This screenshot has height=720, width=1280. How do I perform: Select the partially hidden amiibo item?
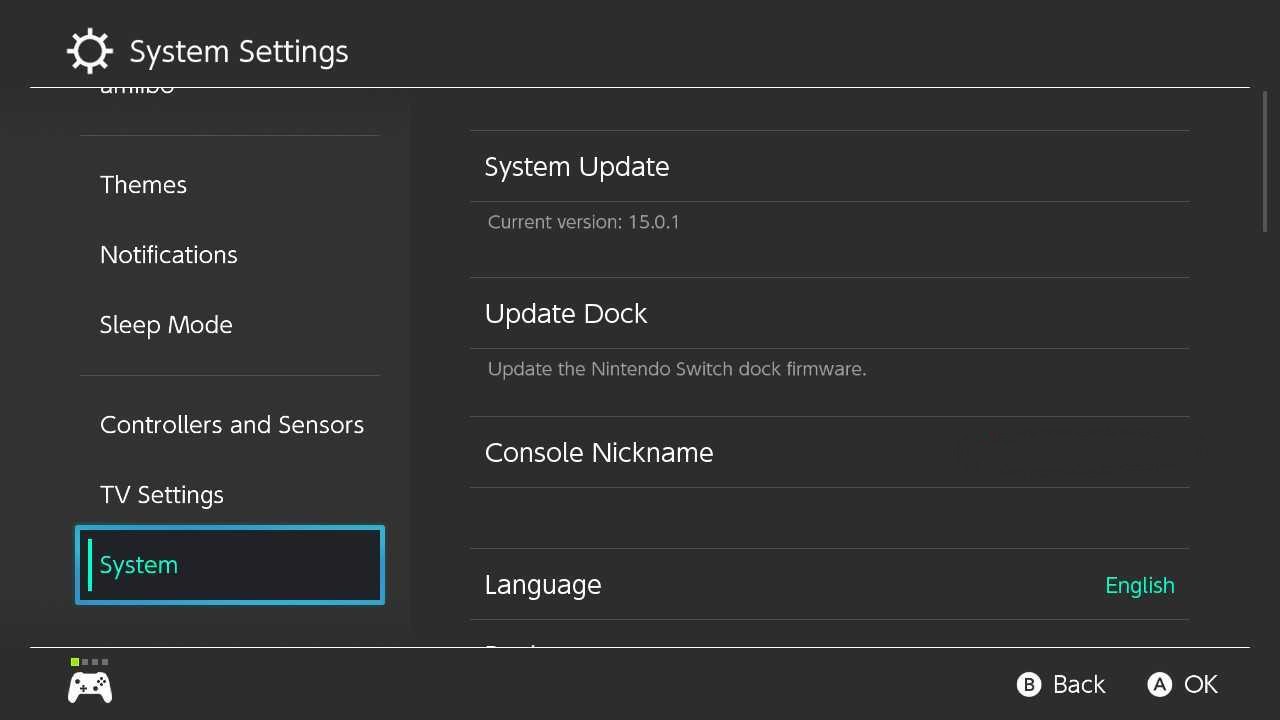(137, 91)
